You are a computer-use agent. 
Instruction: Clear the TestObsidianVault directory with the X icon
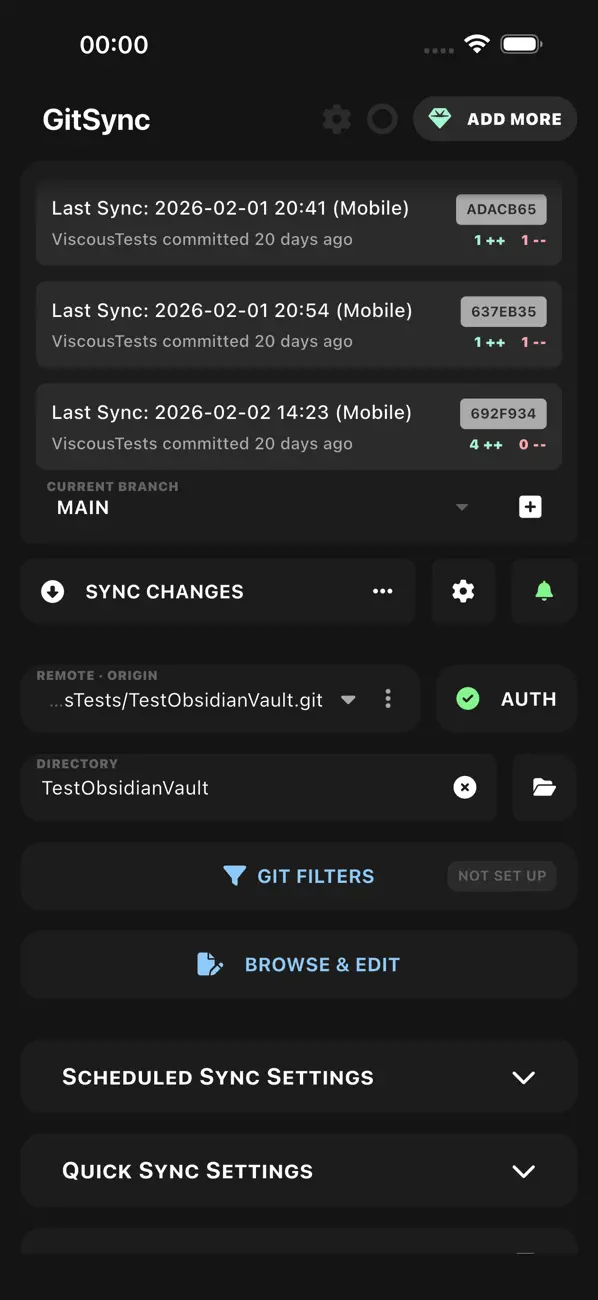(465, 787)
